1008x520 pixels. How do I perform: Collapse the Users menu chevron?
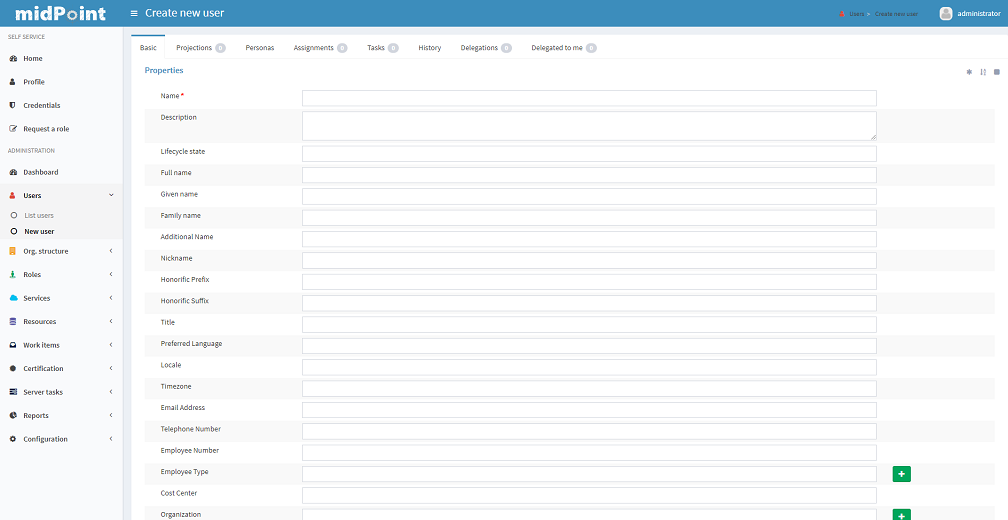(111, 195)
